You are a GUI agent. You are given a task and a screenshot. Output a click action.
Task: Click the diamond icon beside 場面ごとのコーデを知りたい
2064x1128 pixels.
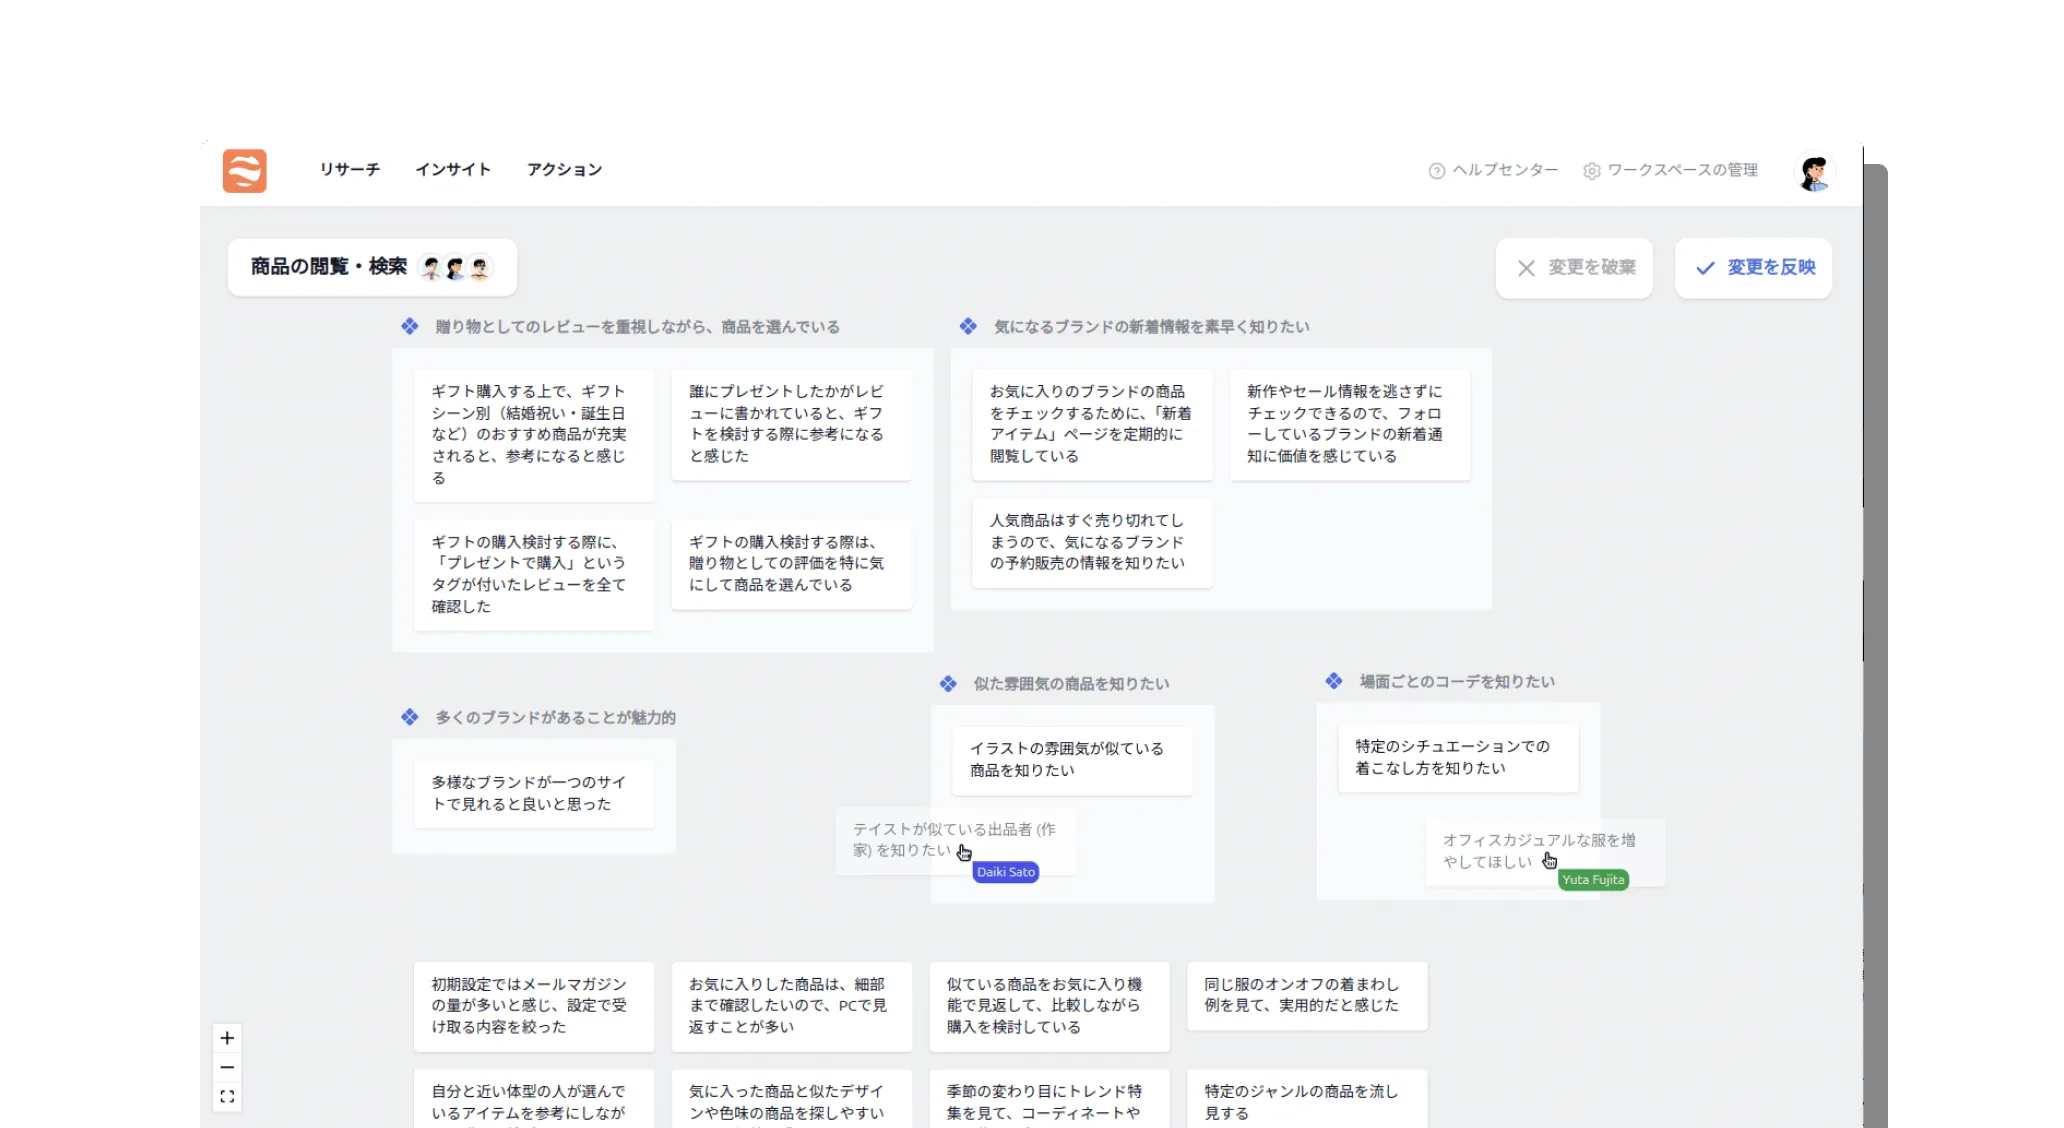click(x=1334, y=681)
